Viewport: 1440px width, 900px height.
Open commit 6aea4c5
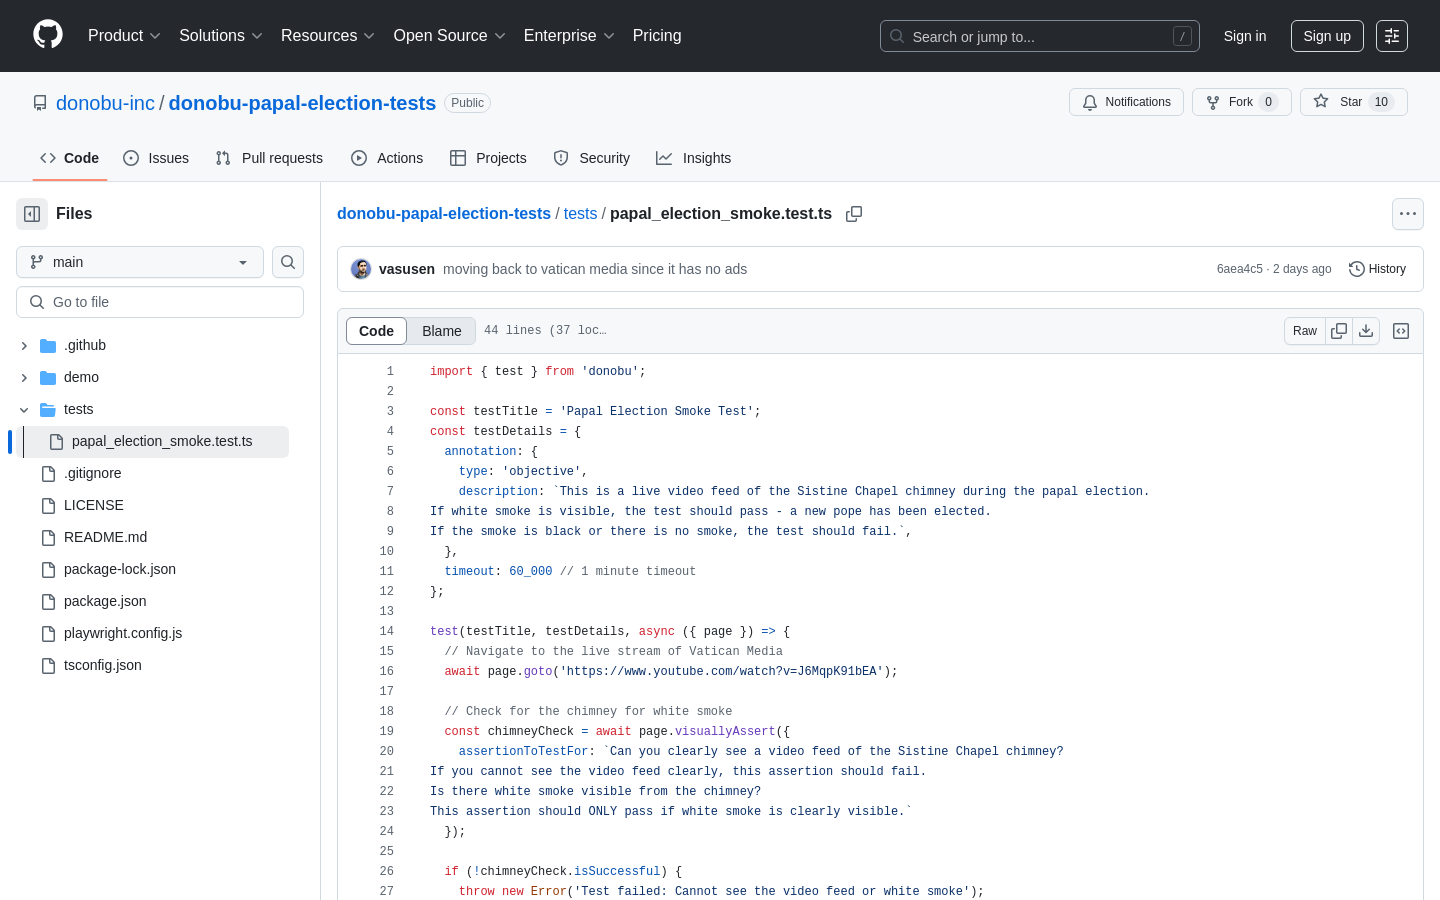[x=1240, y=269]
